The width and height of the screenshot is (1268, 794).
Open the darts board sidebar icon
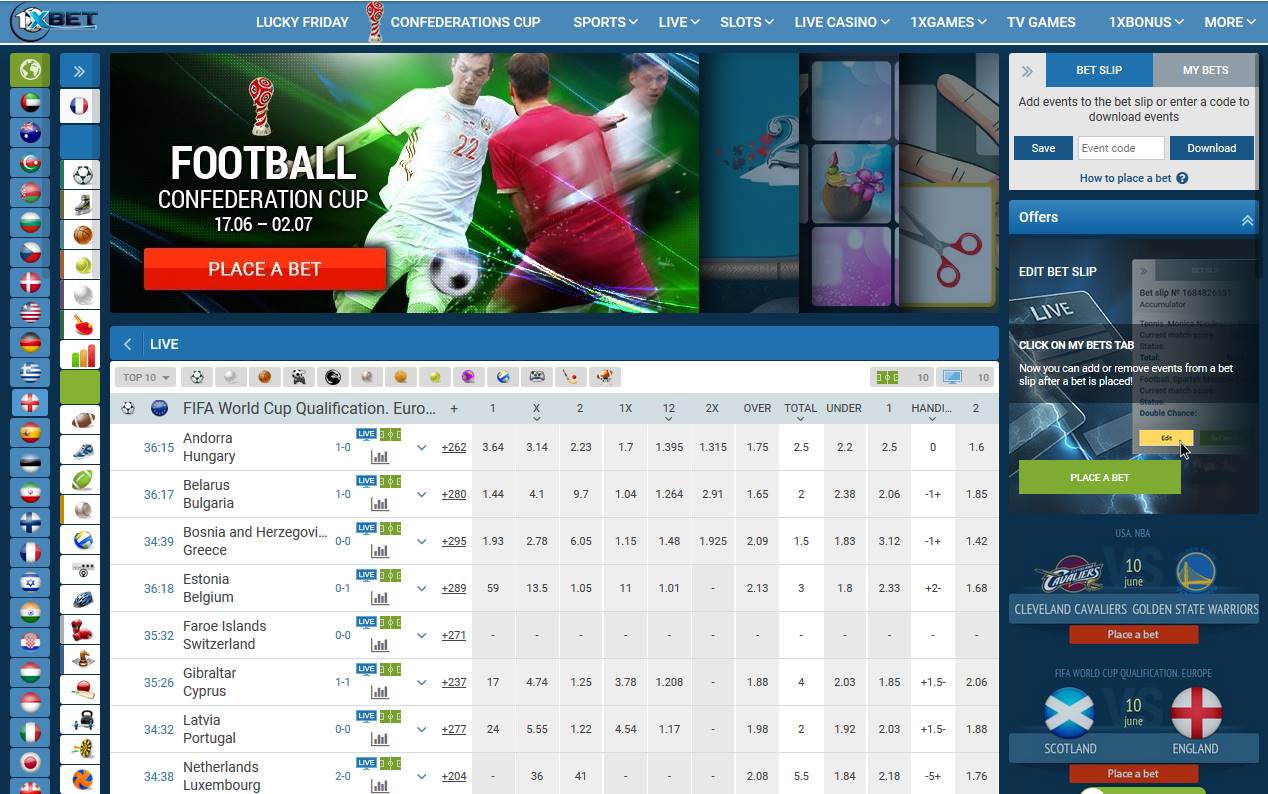83,749
